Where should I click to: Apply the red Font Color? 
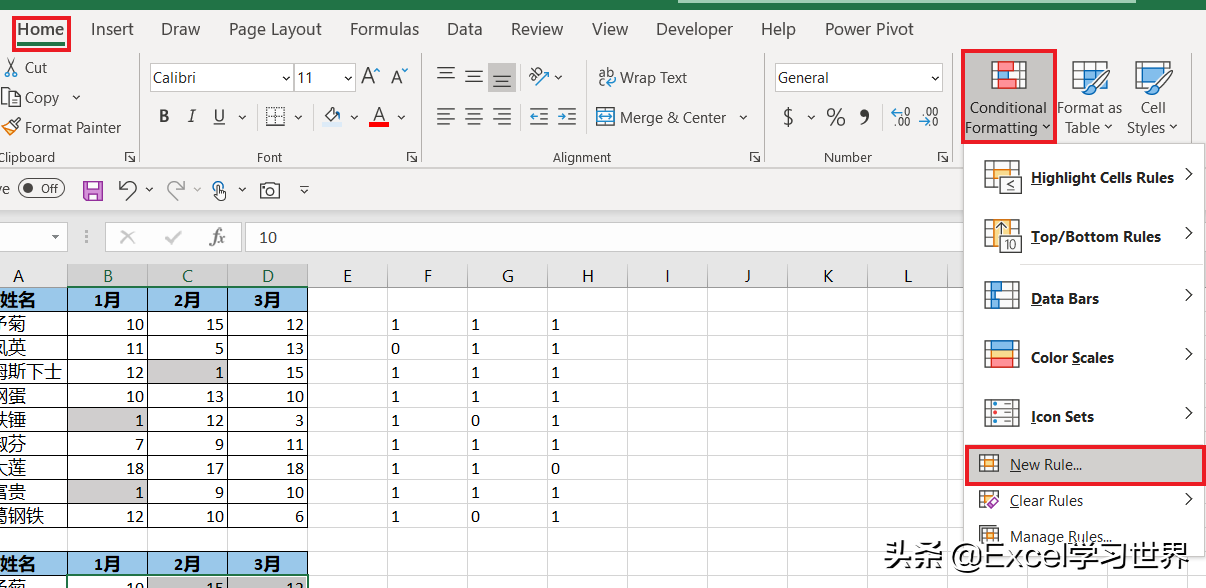[x=379, y=118]
